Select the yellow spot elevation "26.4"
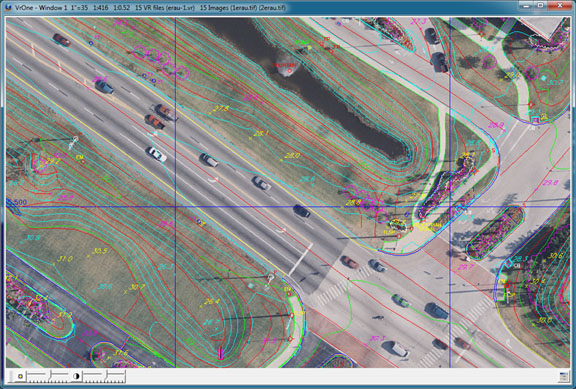This screenshot has height=389, width=576. (x=212, y=301)
